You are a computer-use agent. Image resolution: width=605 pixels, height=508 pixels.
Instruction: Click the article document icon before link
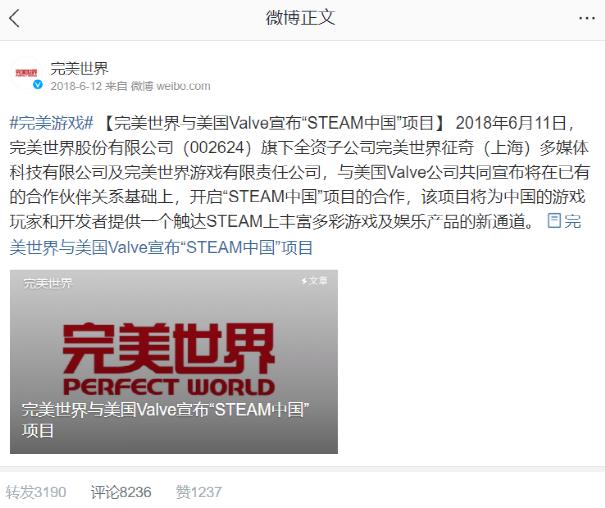click(554, 221)
